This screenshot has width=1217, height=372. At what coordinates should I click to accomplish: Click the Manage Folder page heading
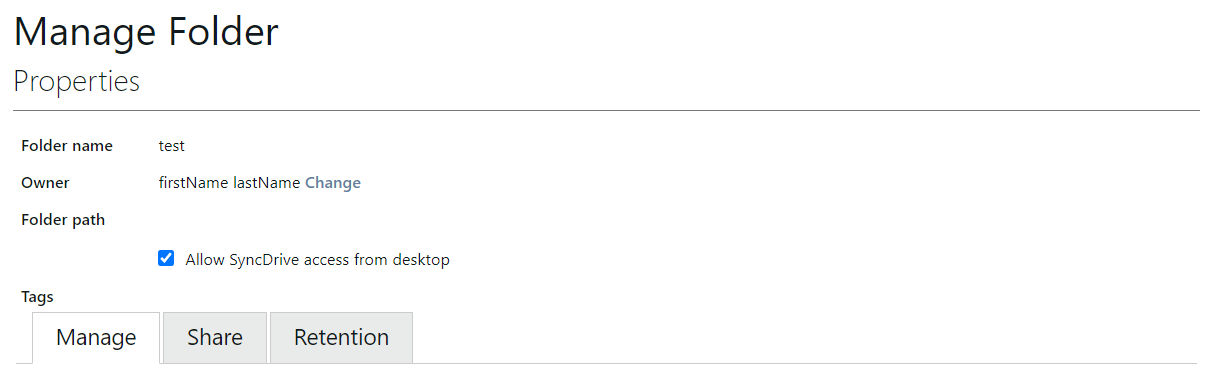[146, 32]
